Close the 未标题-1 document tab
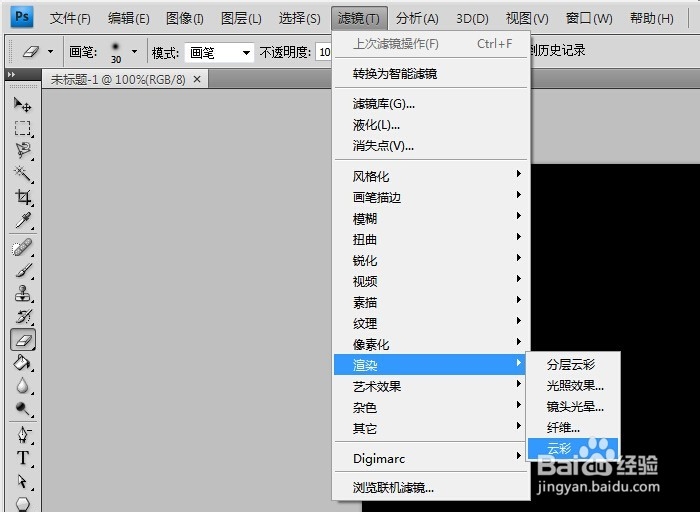 click(197, 79)
